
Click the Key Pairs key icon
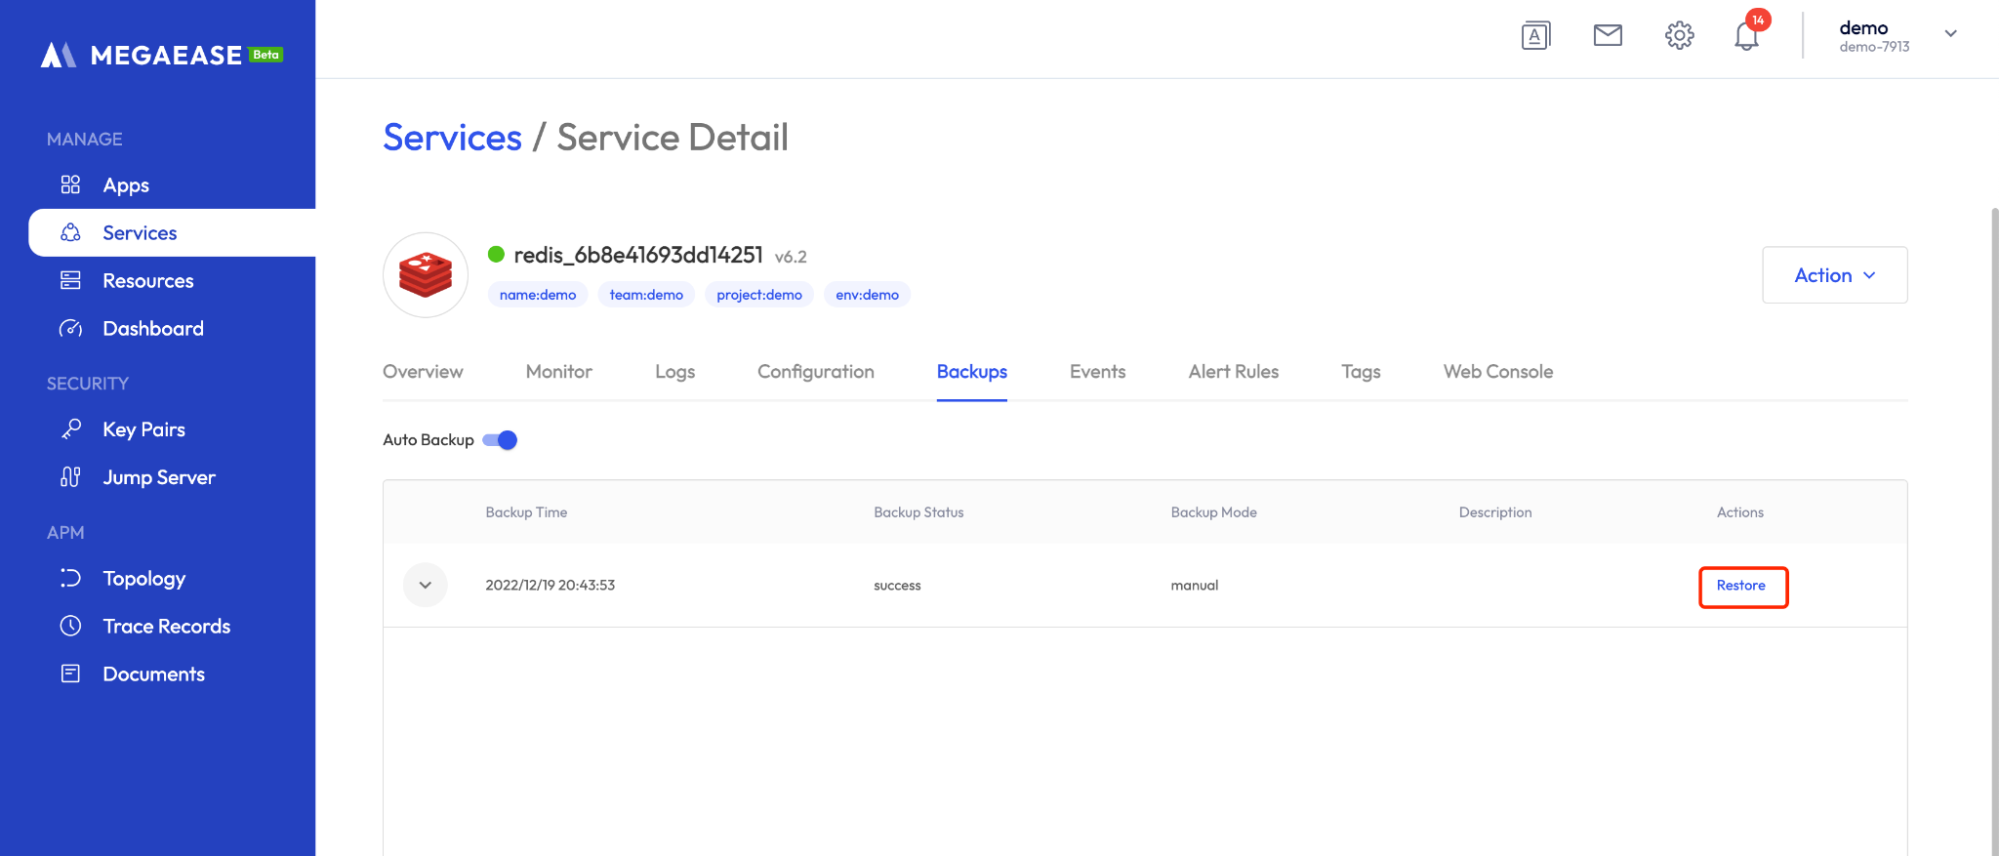click(x=70, y=429)
